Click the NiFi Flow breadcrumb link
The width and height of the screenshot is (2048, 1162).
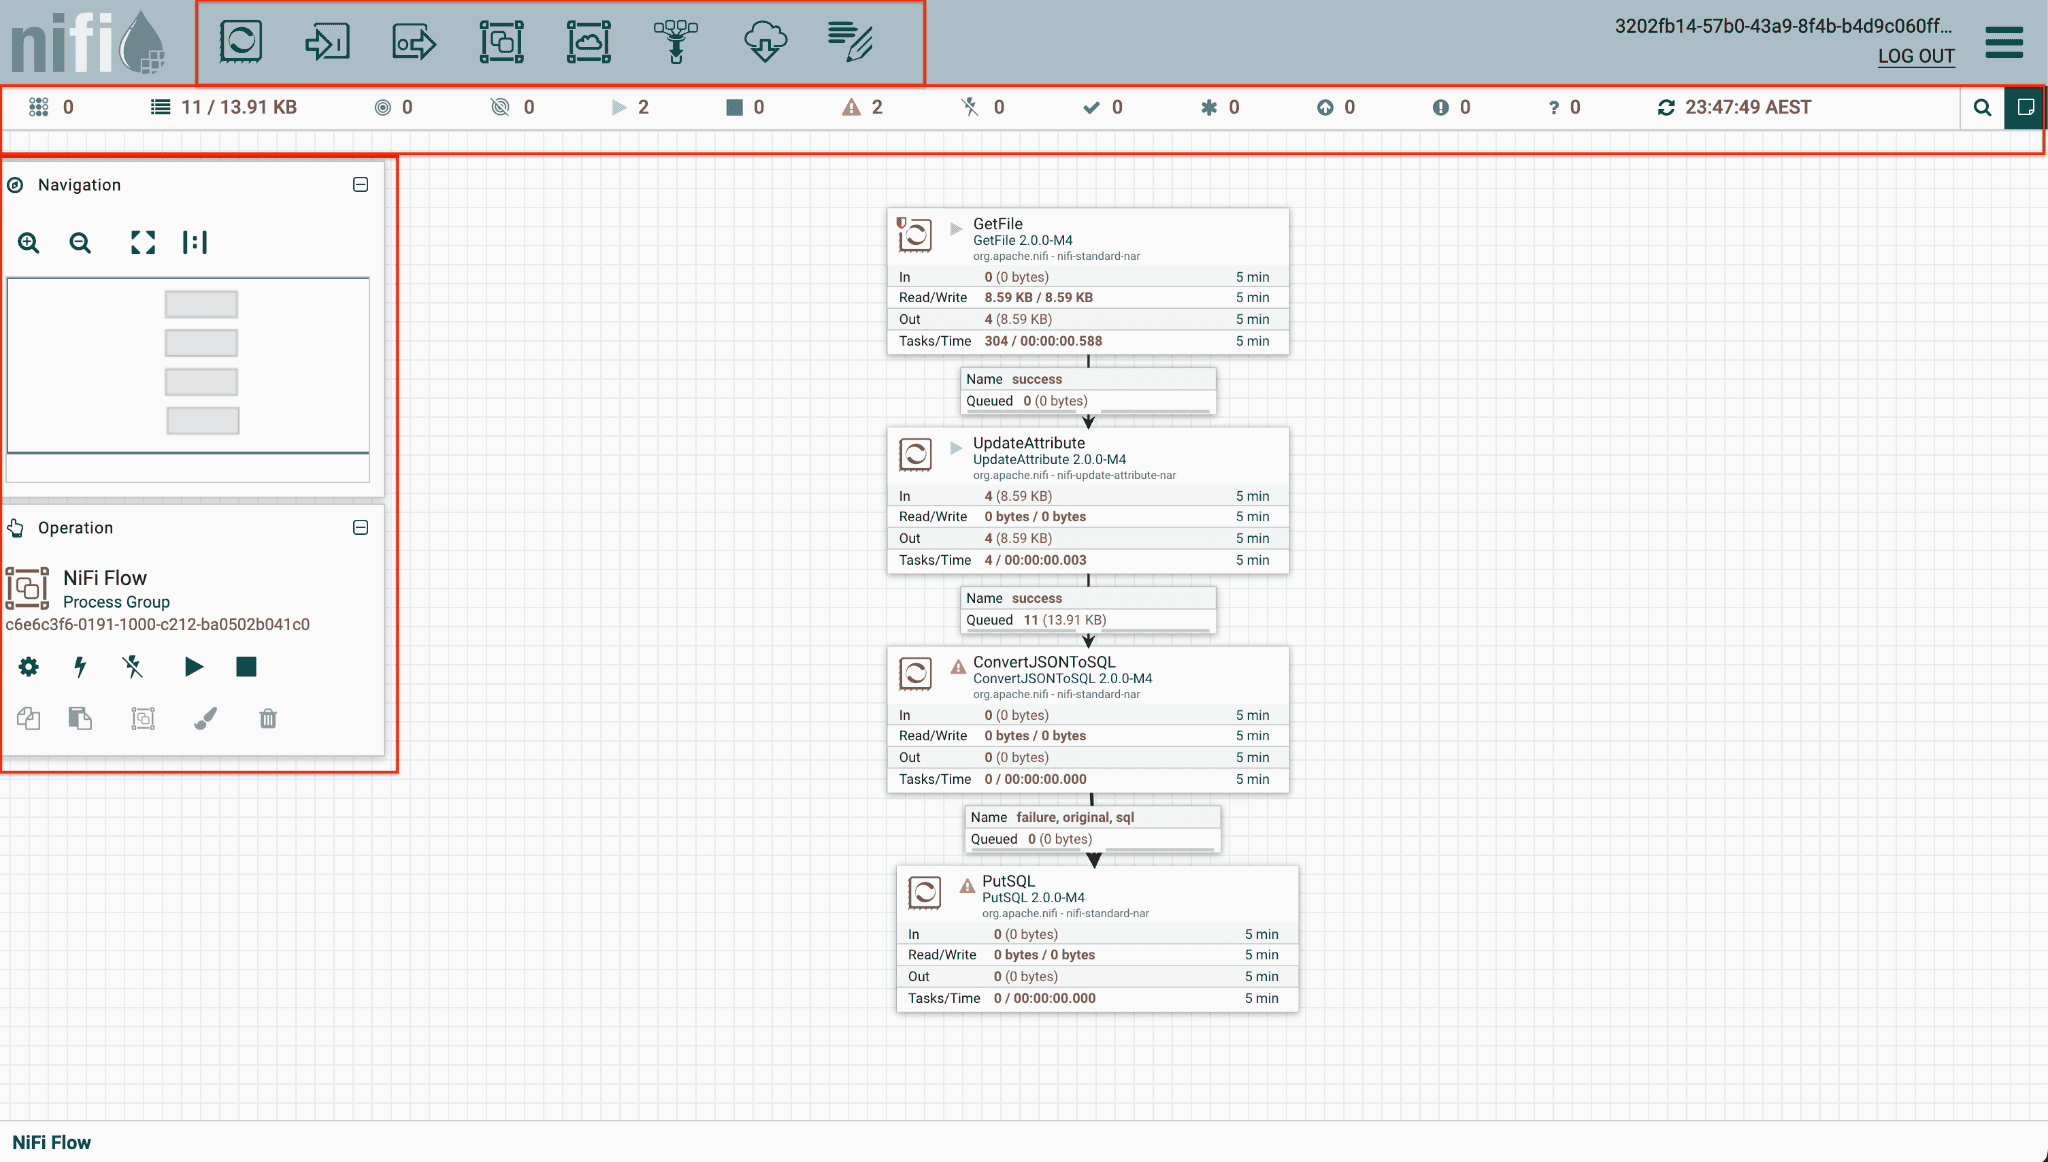(x=52, y=1142)
